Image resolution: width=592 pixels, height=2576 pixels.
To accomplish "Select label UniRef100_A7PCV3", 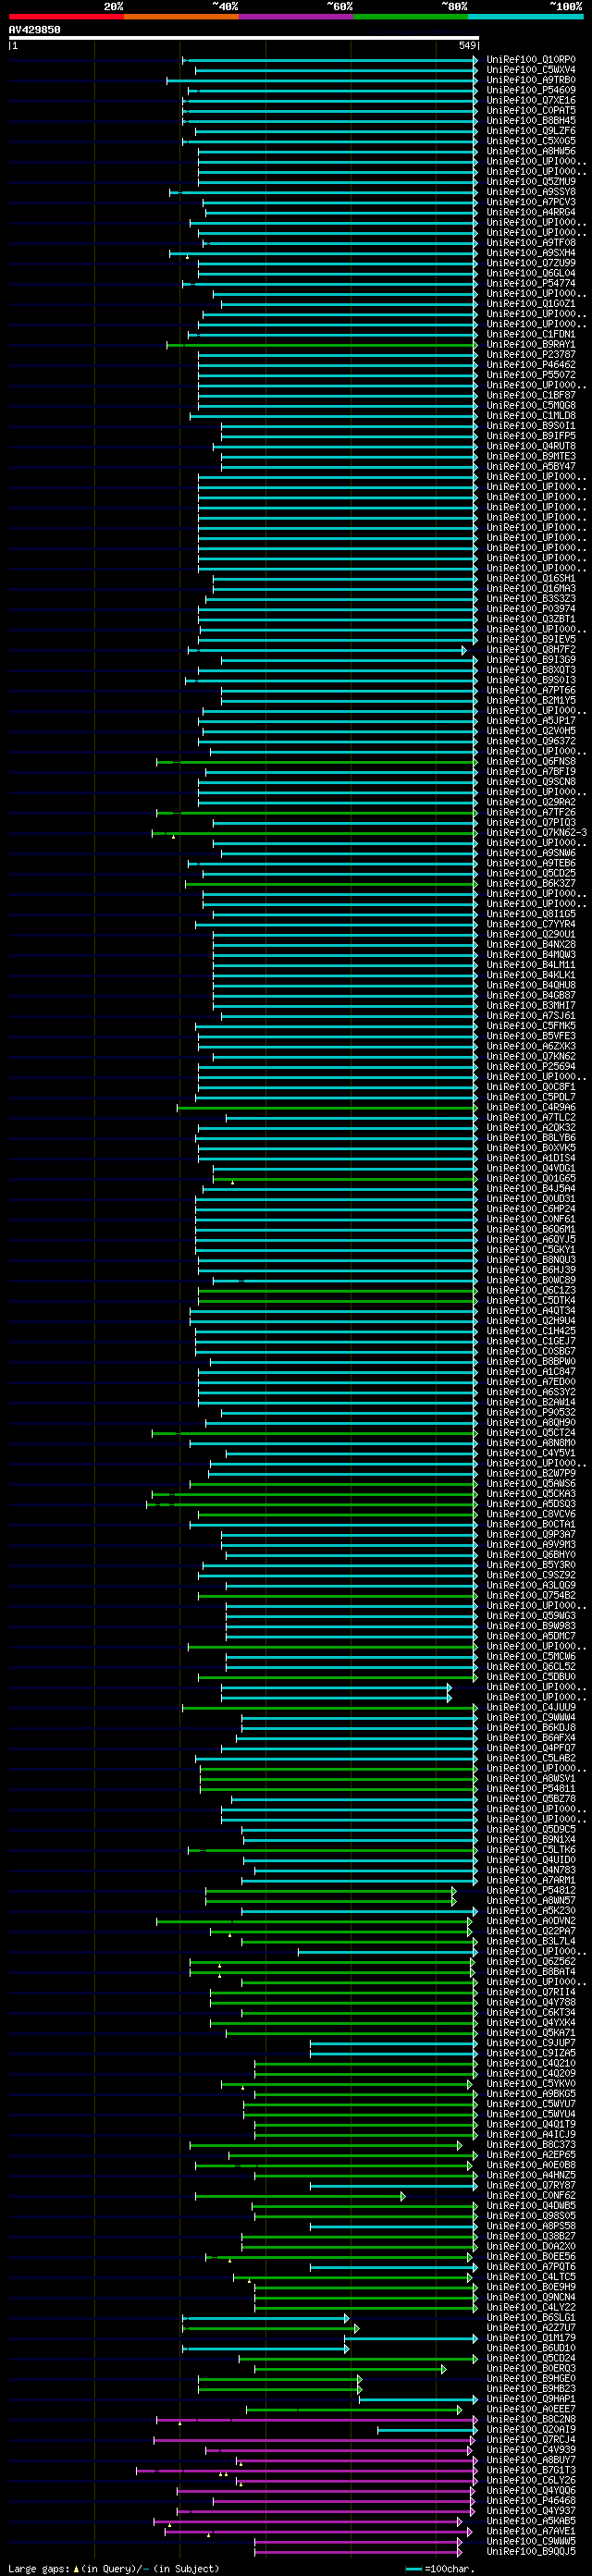I will [531, 202].
